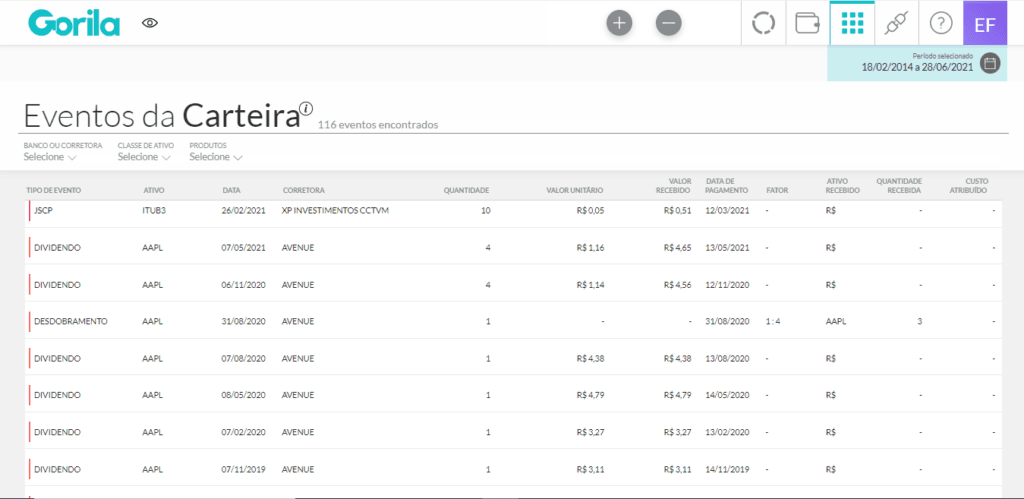Click the ITUB3 asset cell
Screen dimensions: 1024x499
tap(152, 211)
